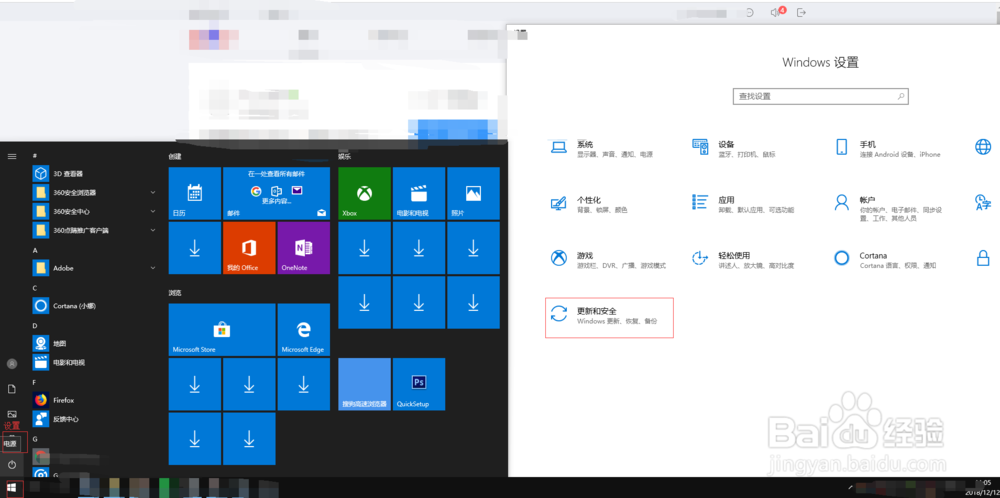Open the 360安全浏览器 folder entry
This screenshot has height=498, width=1000.
pyautogui.click(x=96, y=192)
